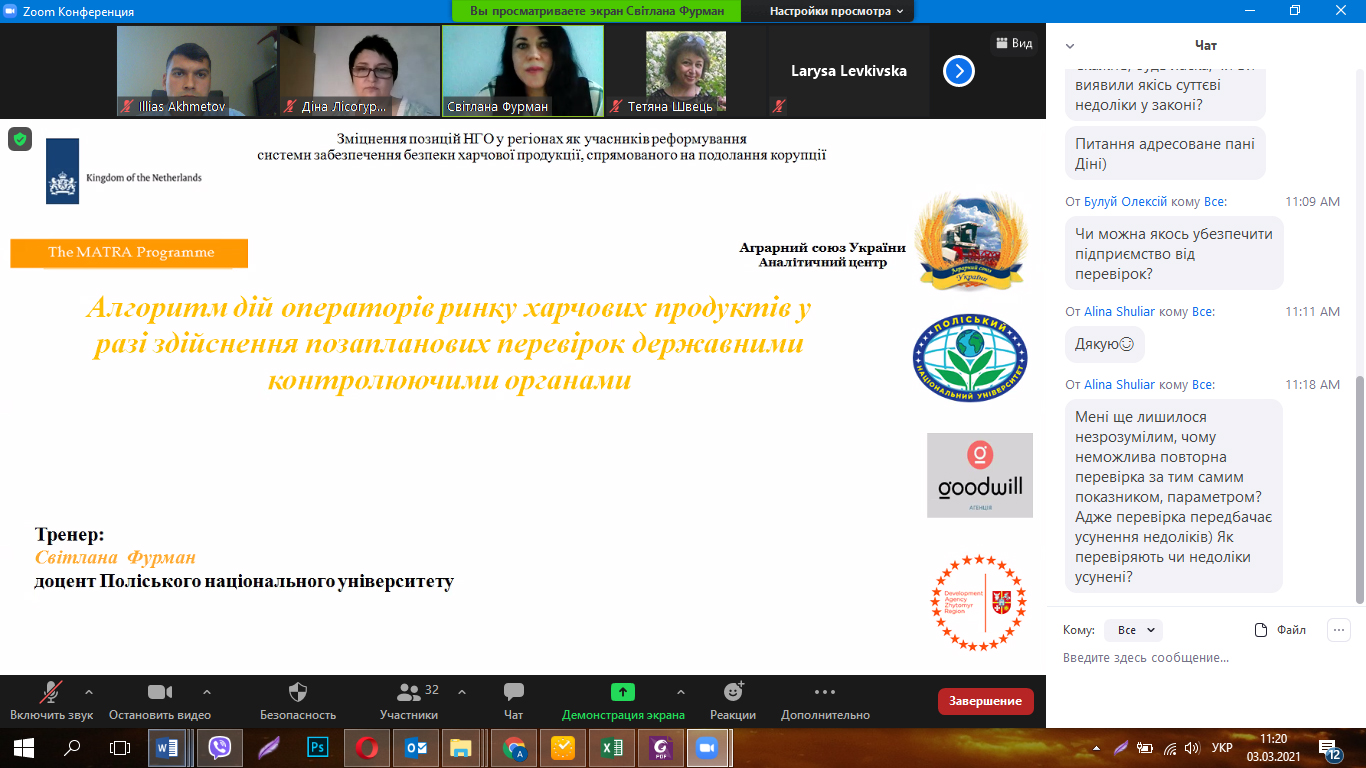Click the More (Дополнительно) three-dots icon
Screen dimensions: 1366x768
pos(825,691)
